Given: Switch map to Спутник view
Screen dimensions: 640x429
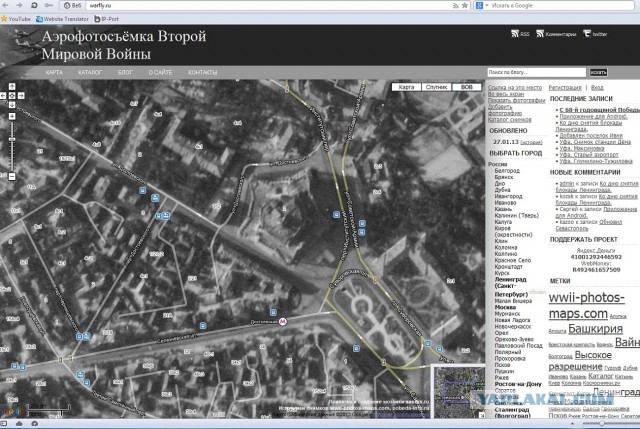Looking at the screenshot, I should (x=436, y=88).
